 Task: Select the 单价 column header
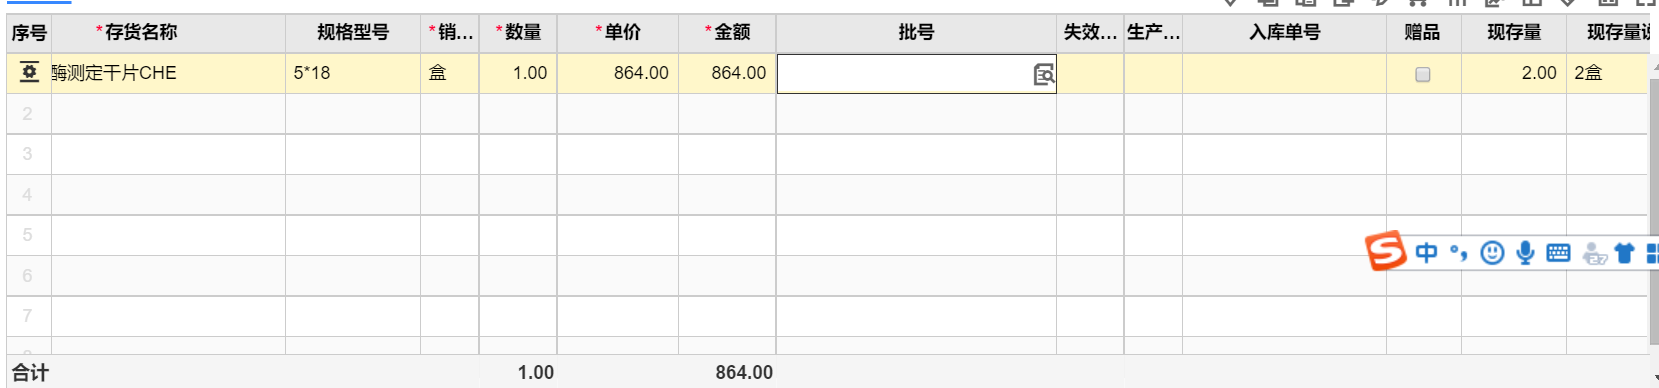click(x=618, y=32)
